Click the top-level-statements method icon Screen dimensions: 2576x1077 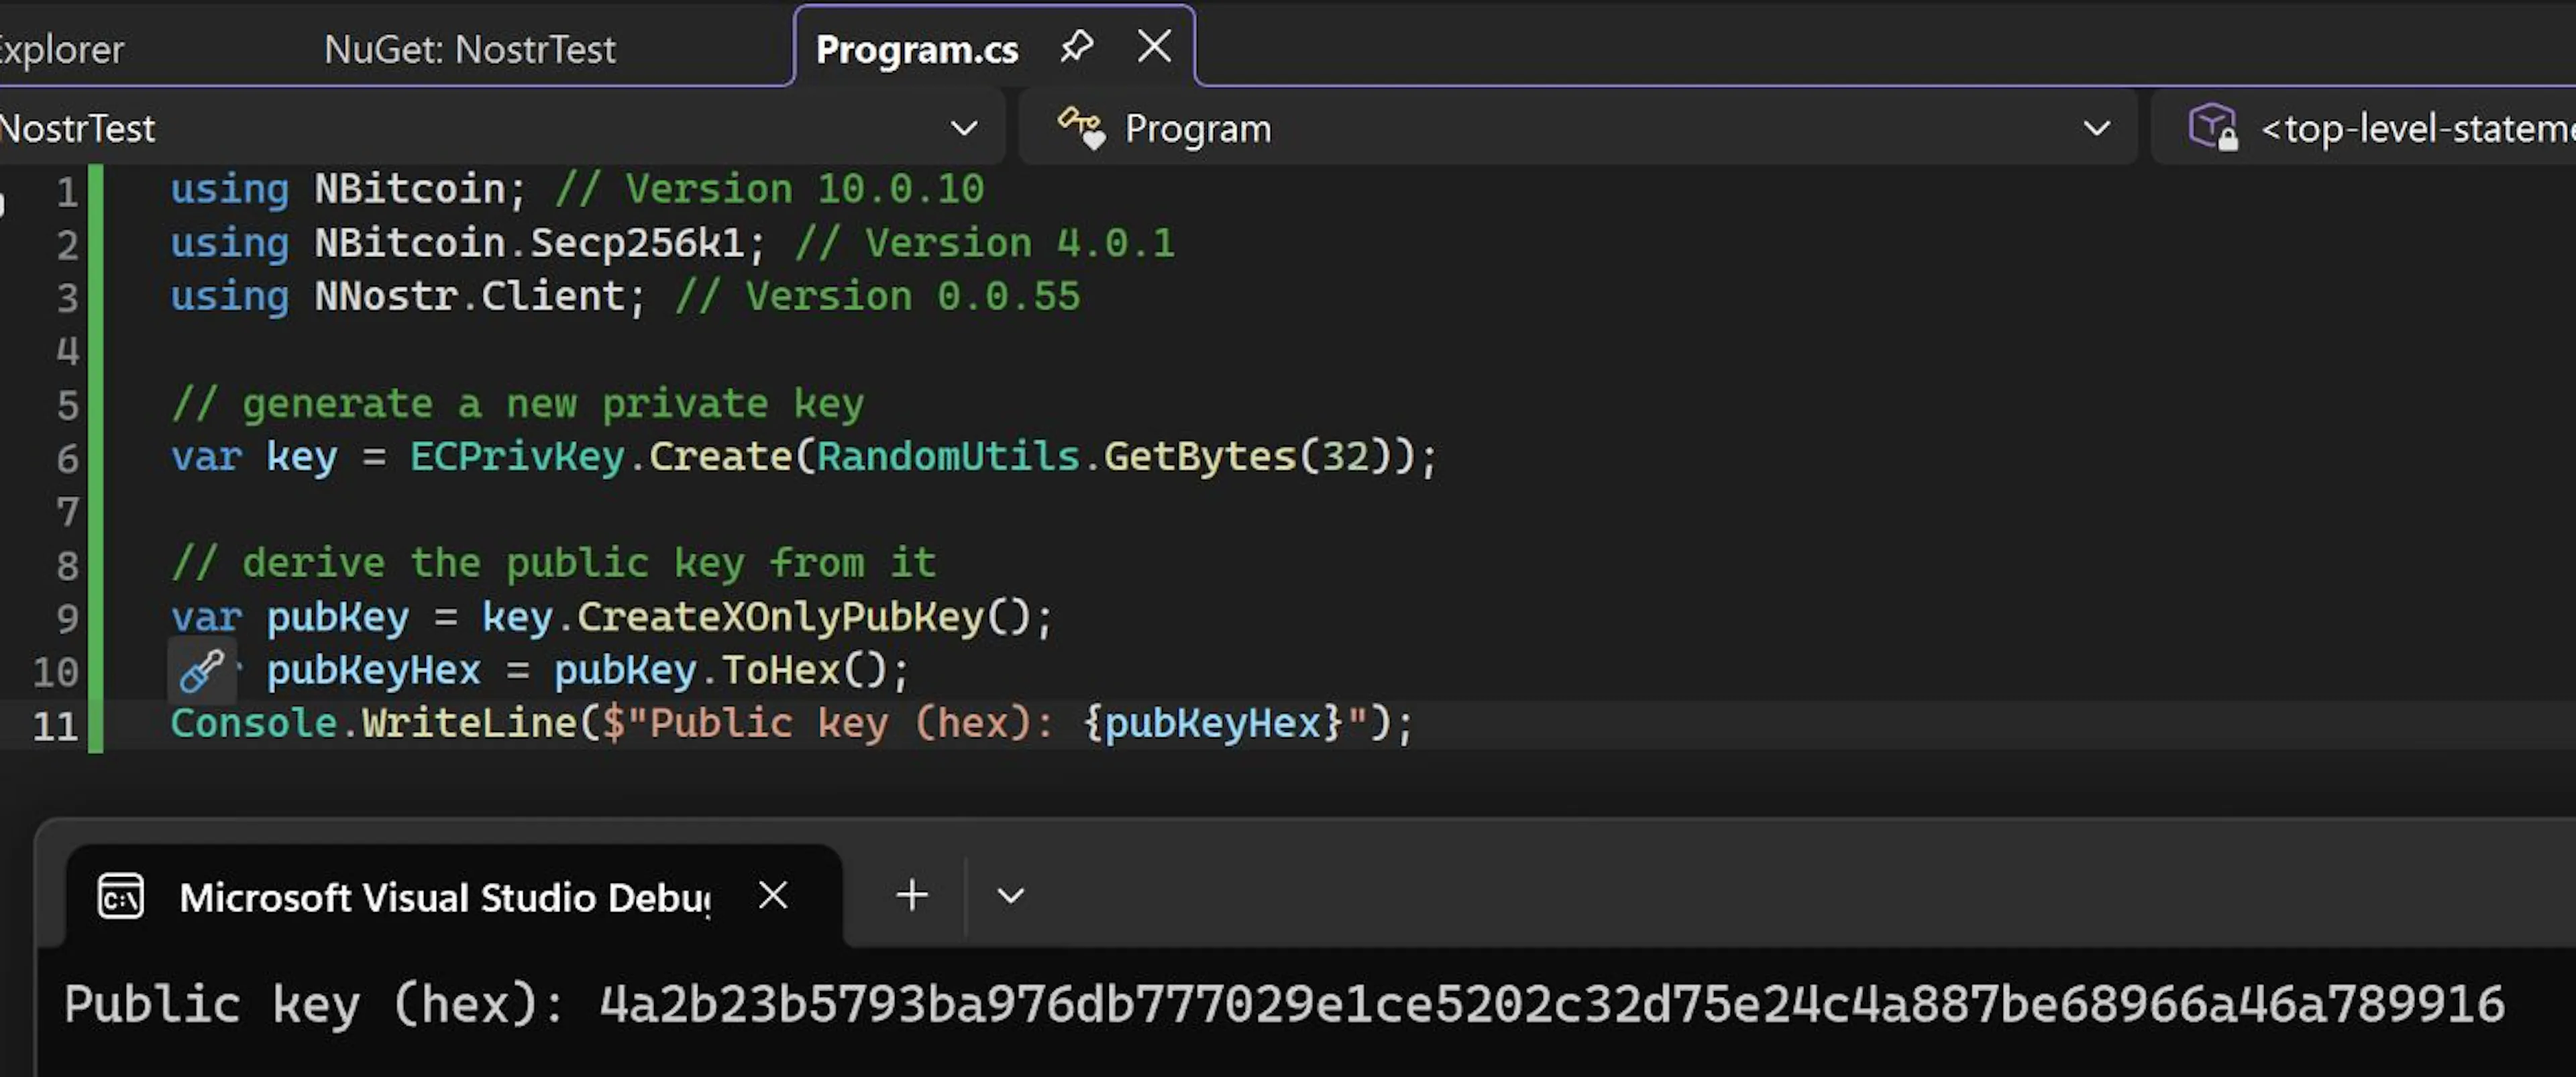click(x=2213, y=128)
